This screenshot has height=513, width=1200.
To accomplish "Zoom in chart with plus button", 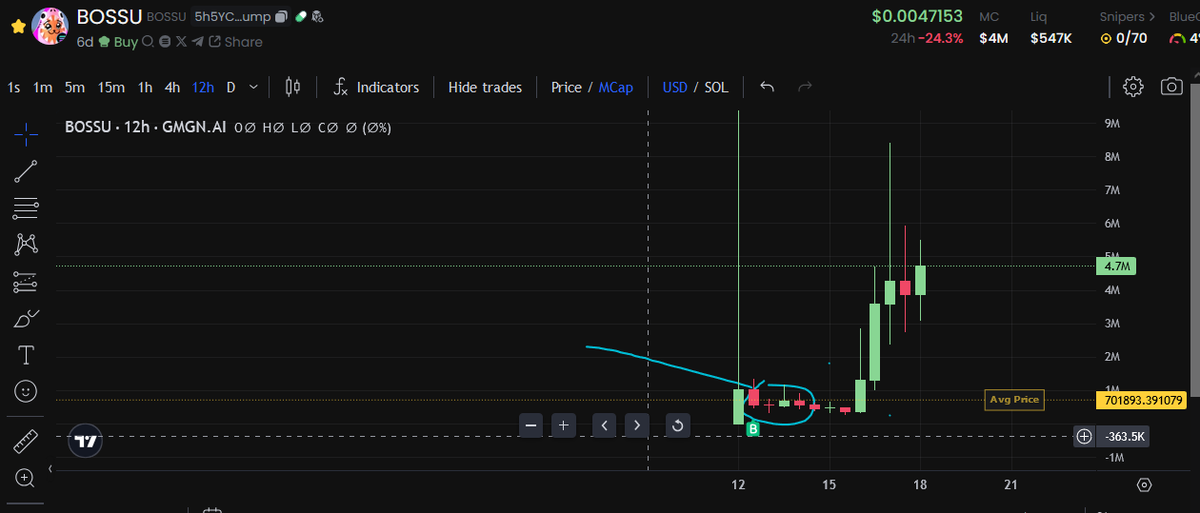I will coord(564,425).
